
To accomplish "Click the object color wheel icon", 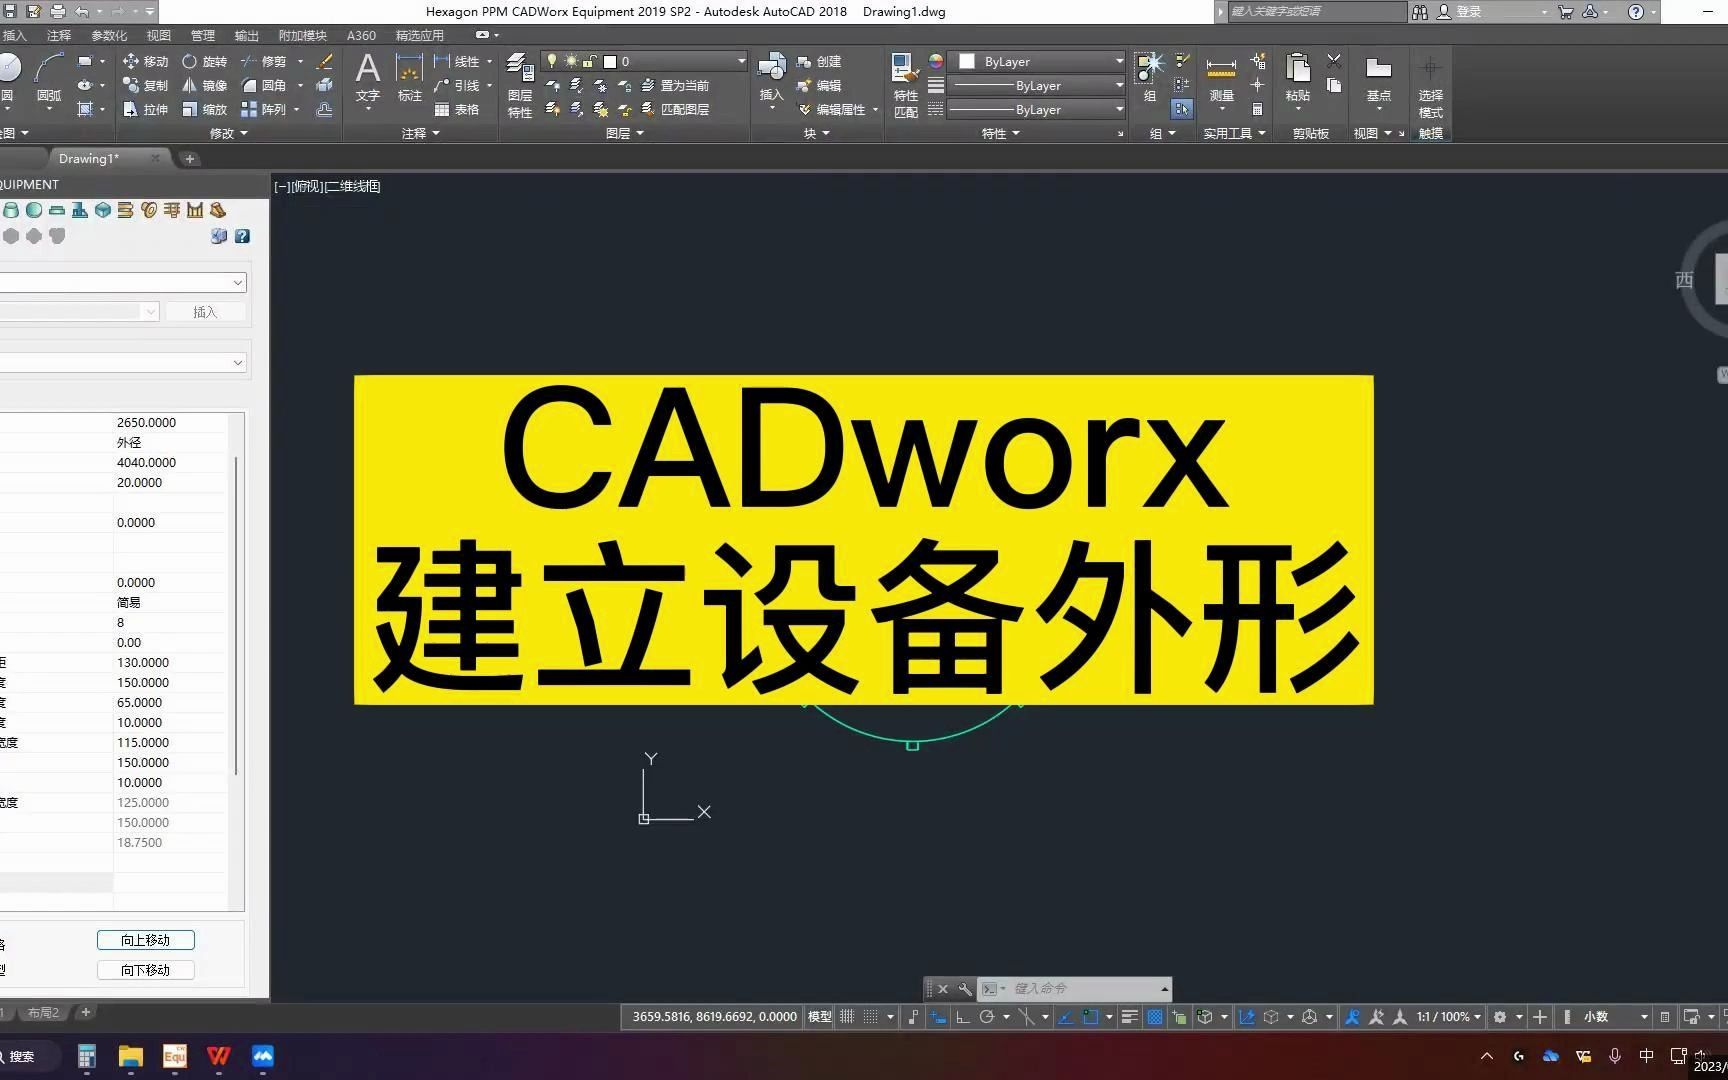I will [x=935, y=61].
